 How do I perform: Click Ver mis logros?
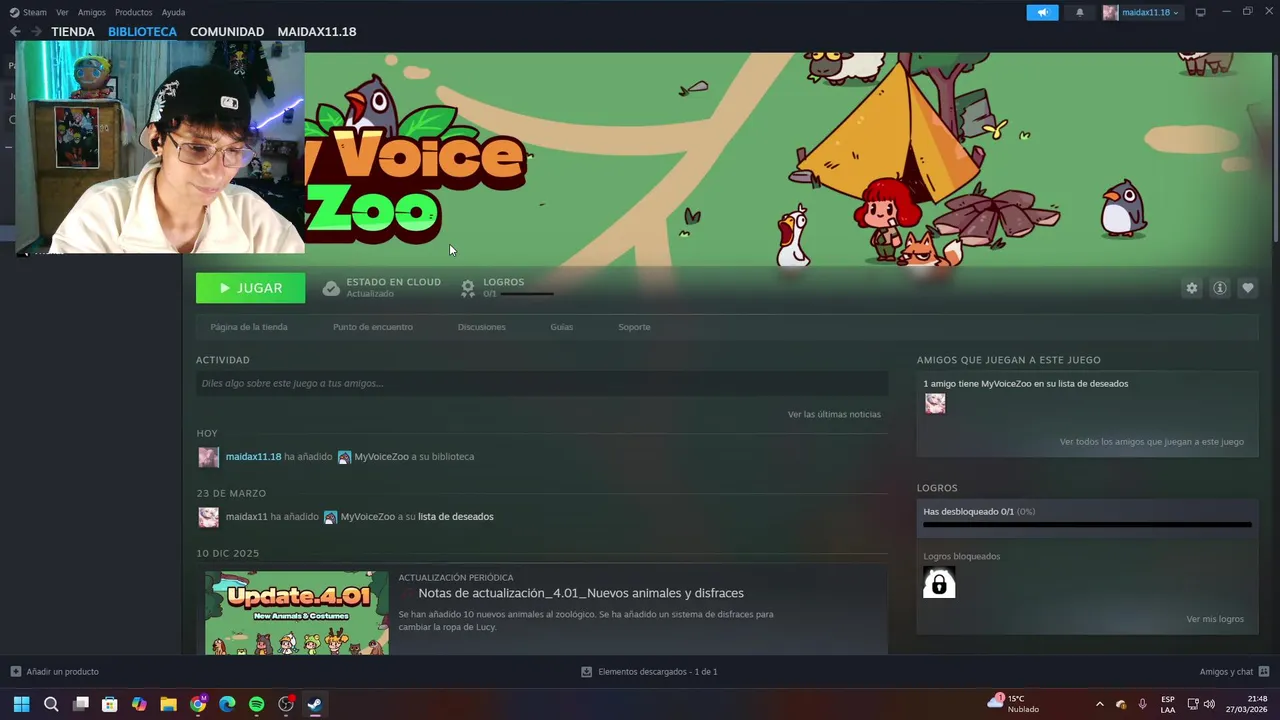pyautogui.click(x=1215, y=619)
